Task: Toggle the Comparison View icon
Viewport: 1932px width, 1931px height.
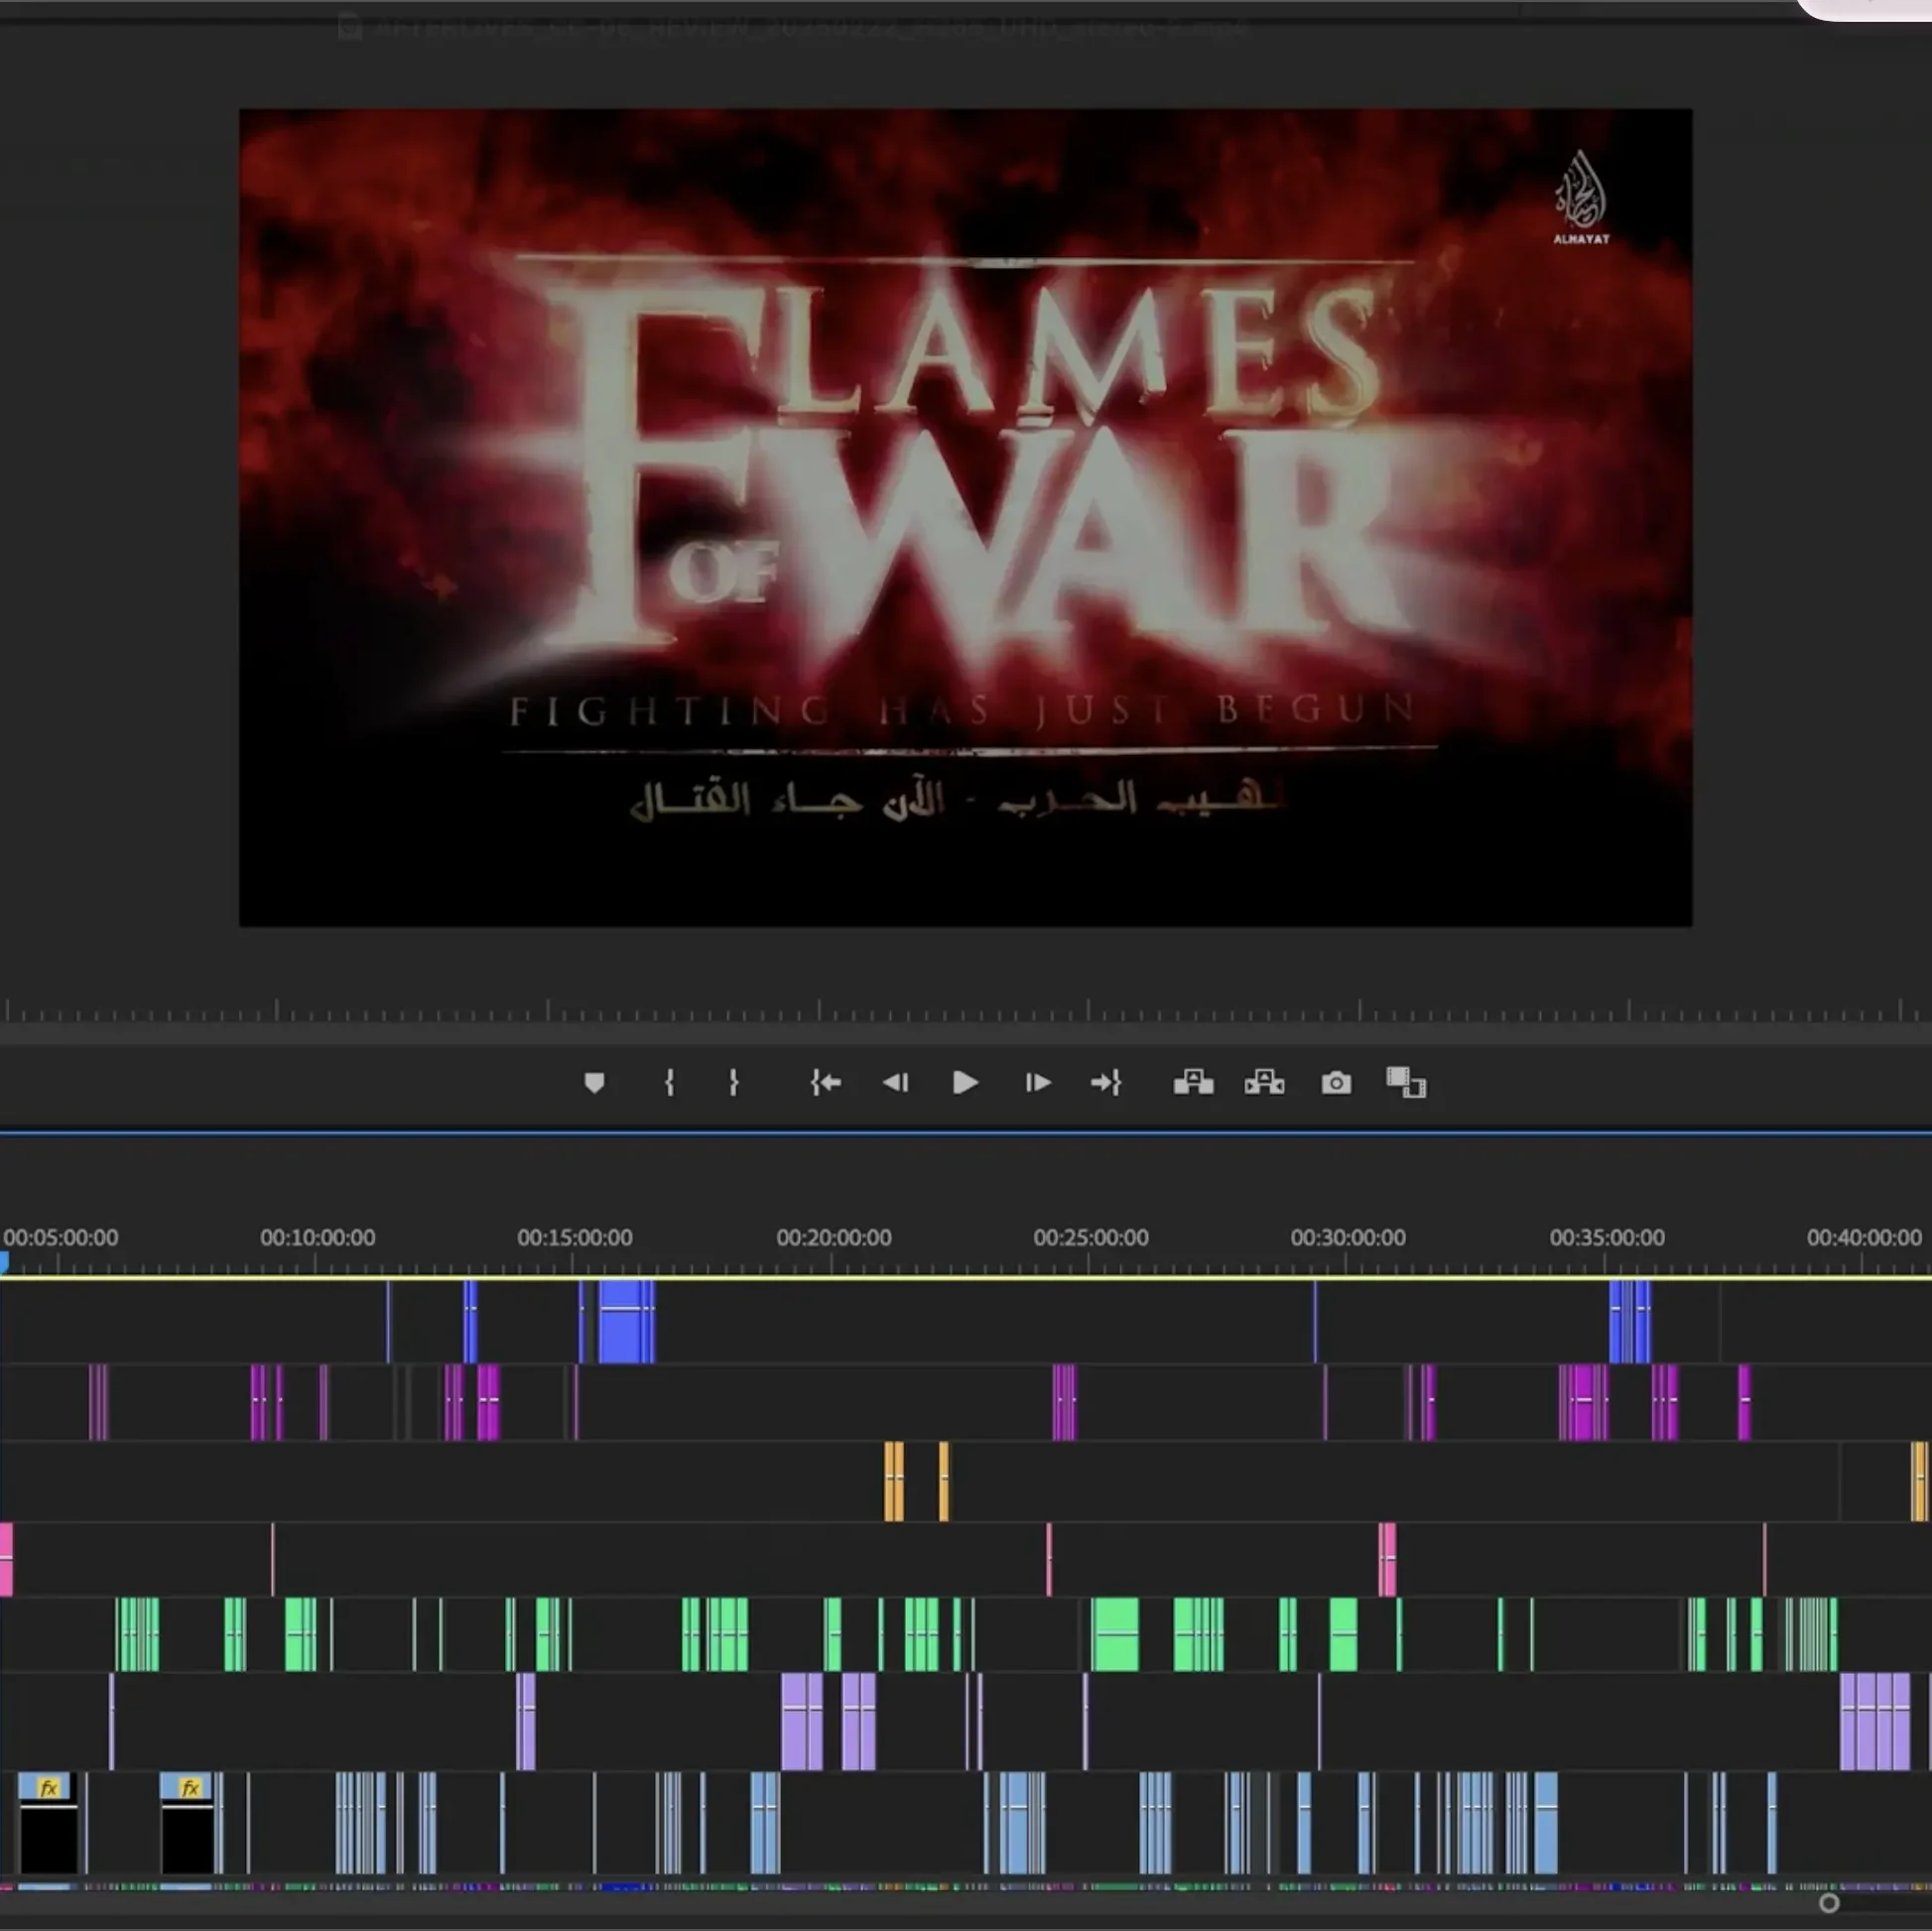Action: click(1406, 1083)
